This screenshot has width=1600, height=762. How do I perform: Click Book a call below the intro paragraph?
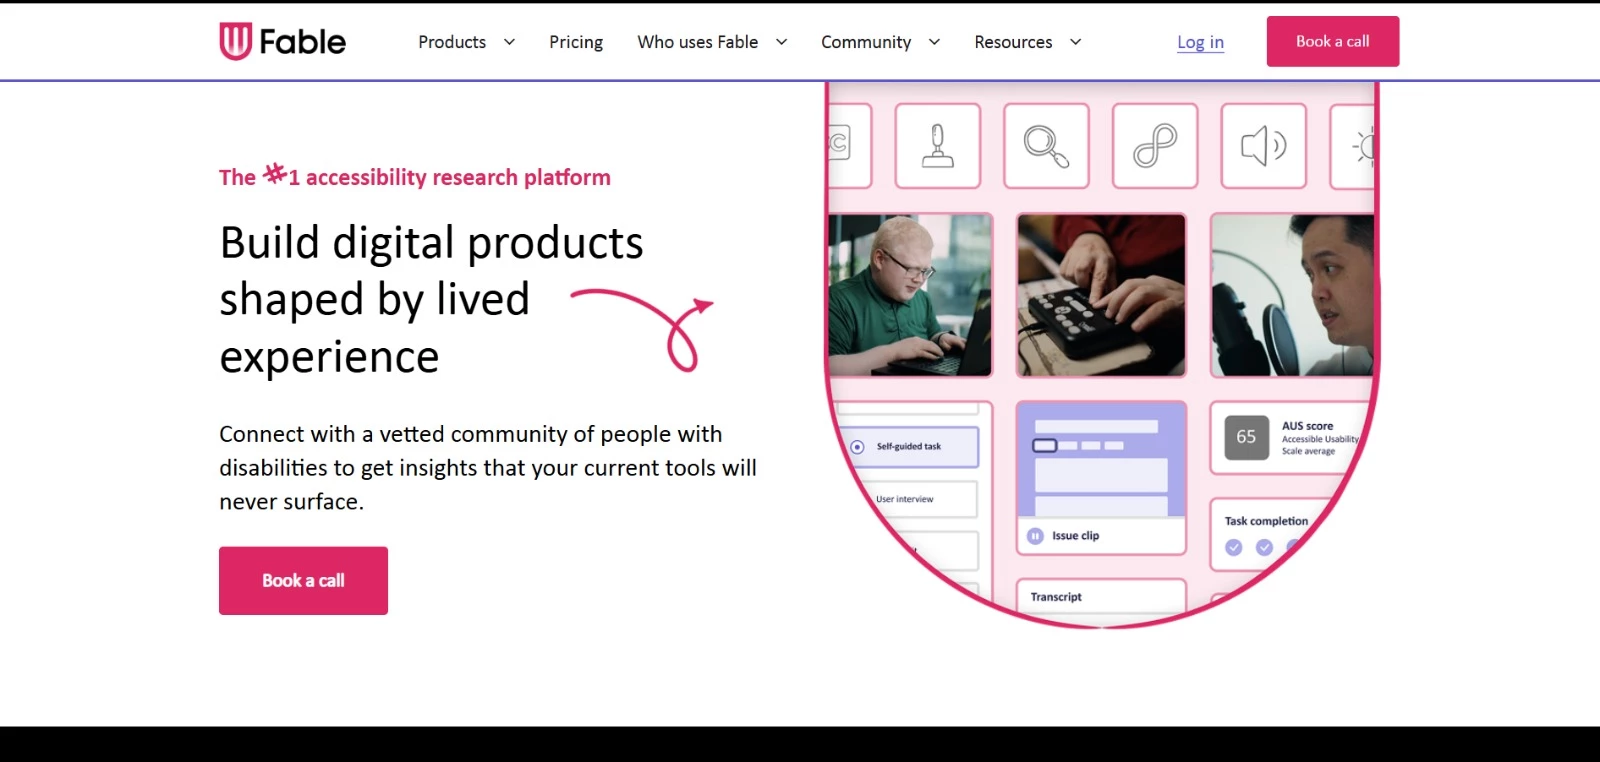303,581
